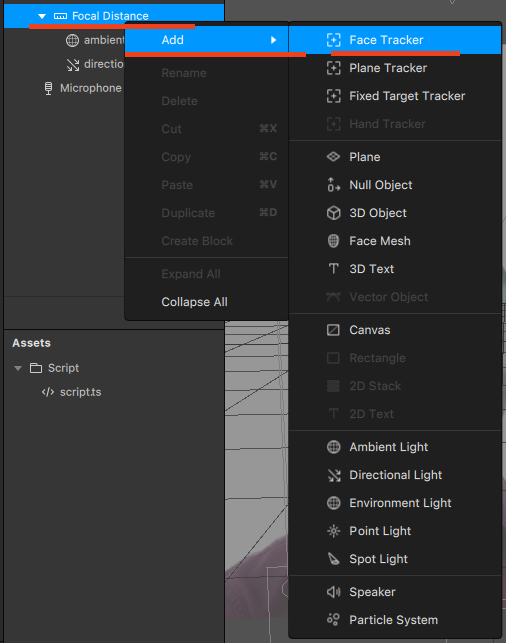This screenshot has width=506, height=643.
Task: Select Directional Light from the submenu
Action: [x=395, y=475]
